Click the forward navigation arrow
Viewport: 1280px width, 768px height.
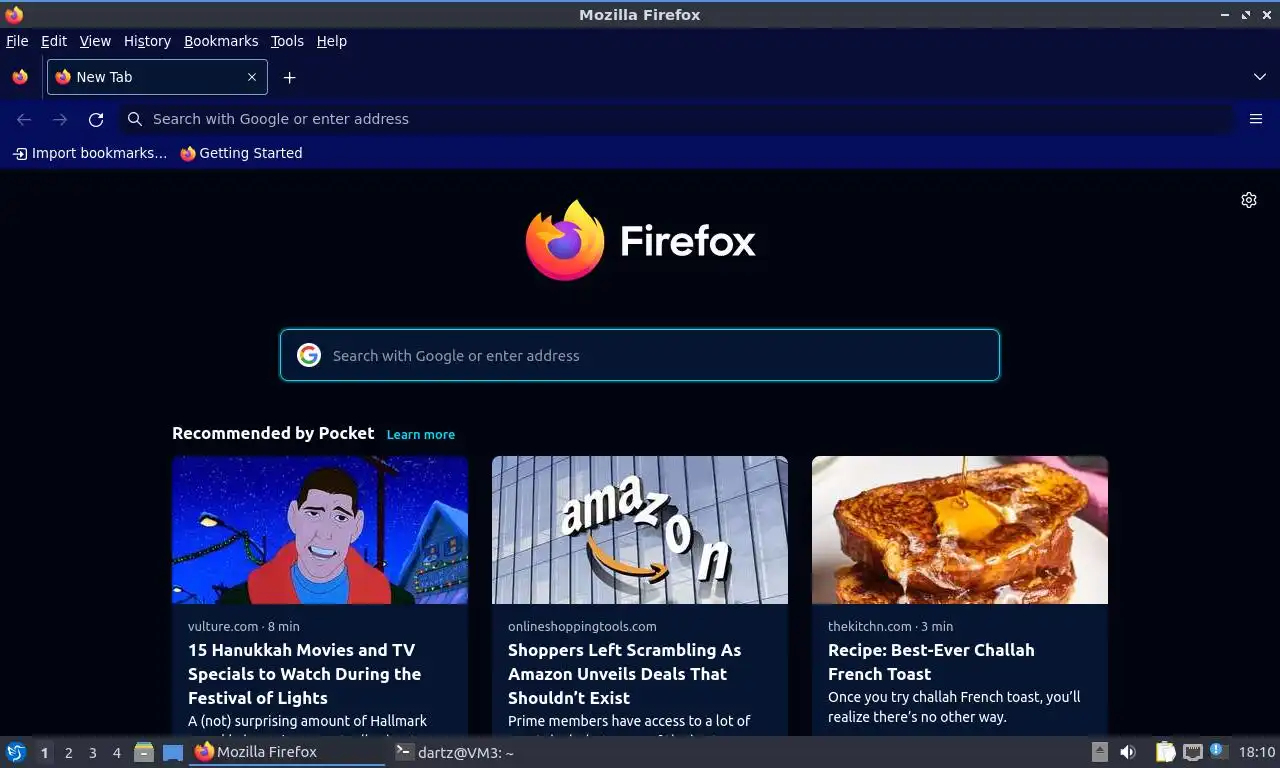pos(60,119)
